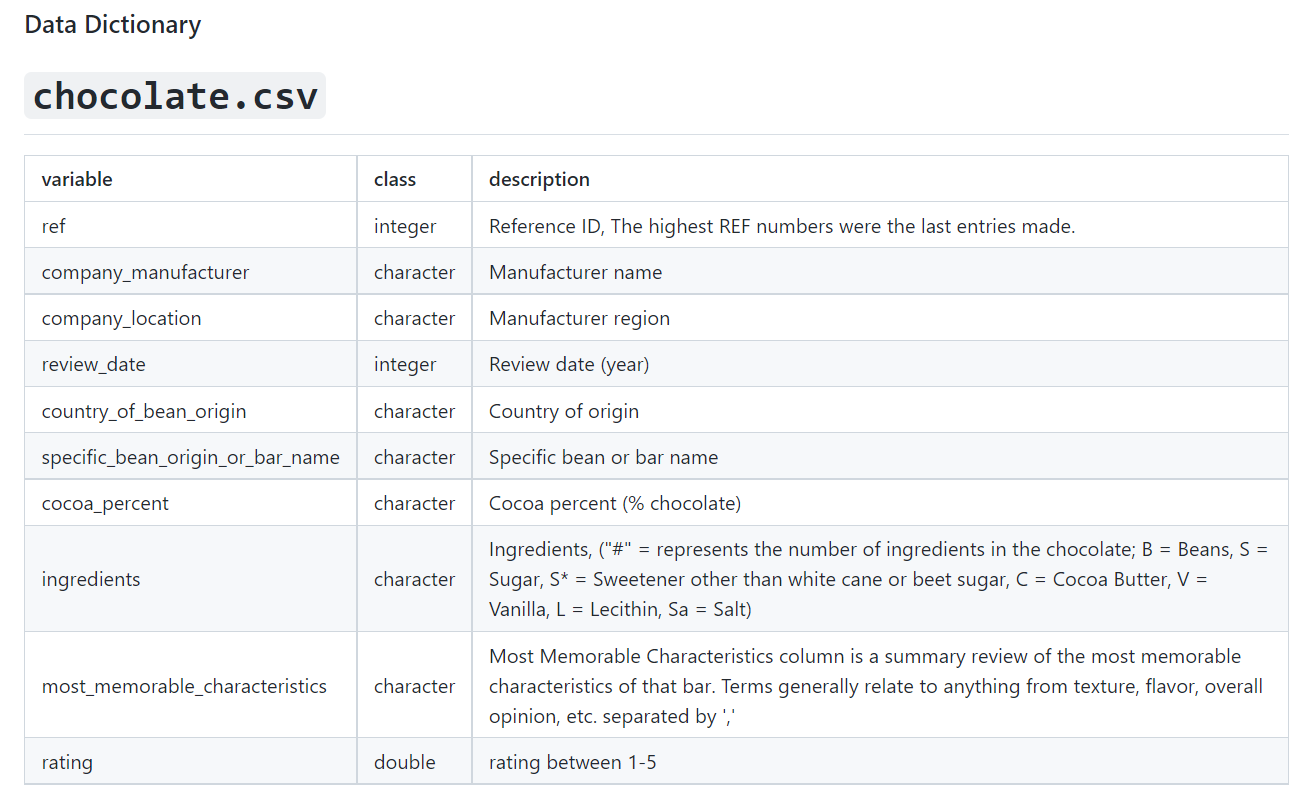The image size is (1313, 803).
Task: Select the "rating" variable name
Action: click(67, 762)
